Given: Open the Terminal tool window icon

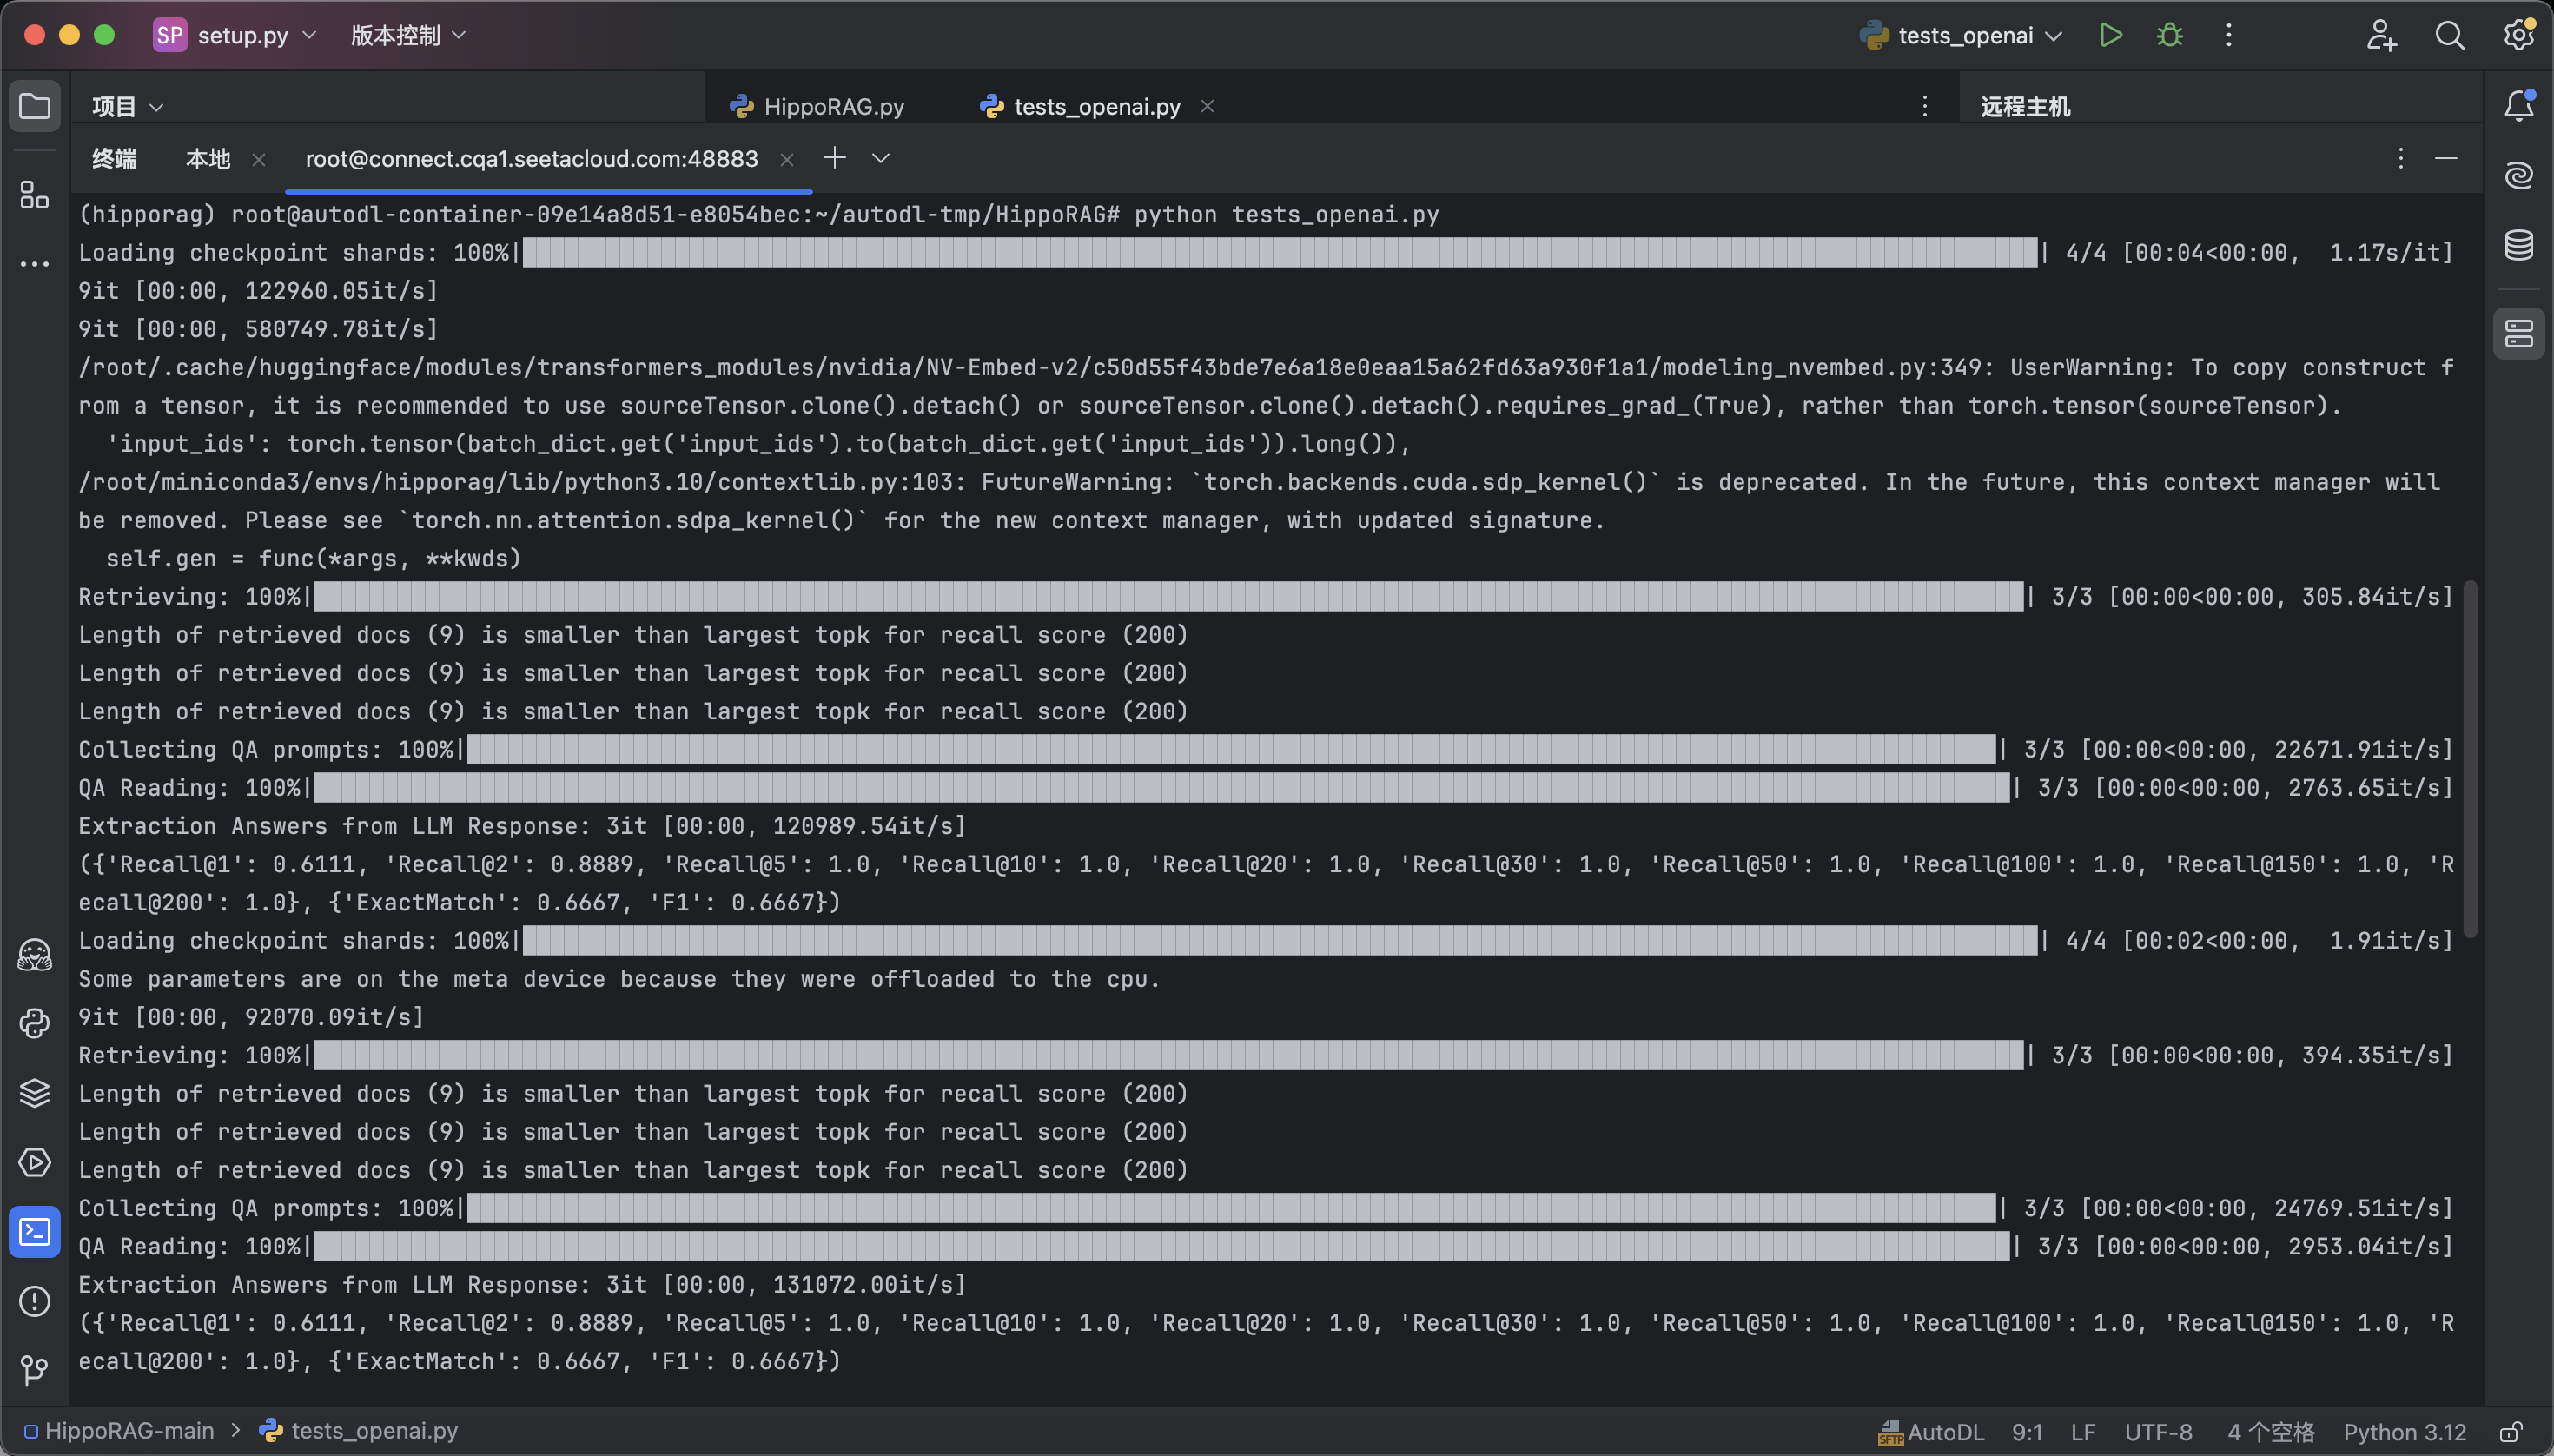Looking at the screenshot, I should pyautogui.click(x=35, y=1231).
